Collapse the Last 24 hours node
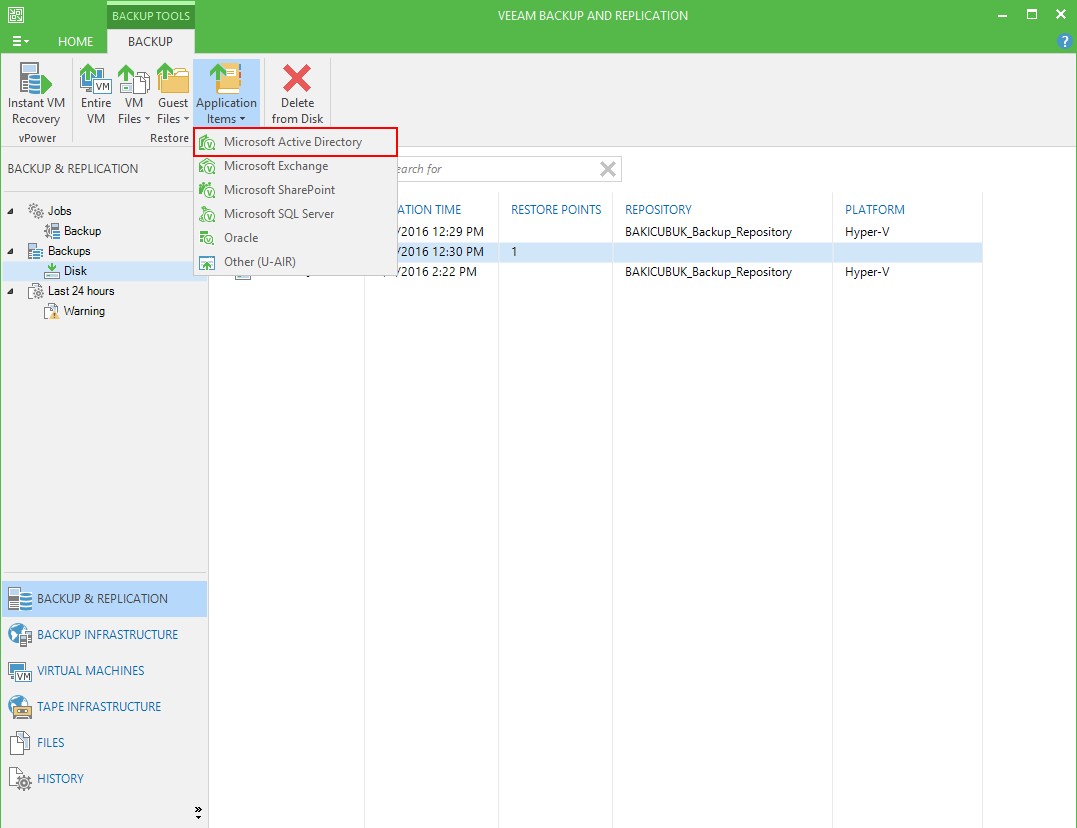The height and width of the screenshot is (828, 1077). click(x=10, y=291)
